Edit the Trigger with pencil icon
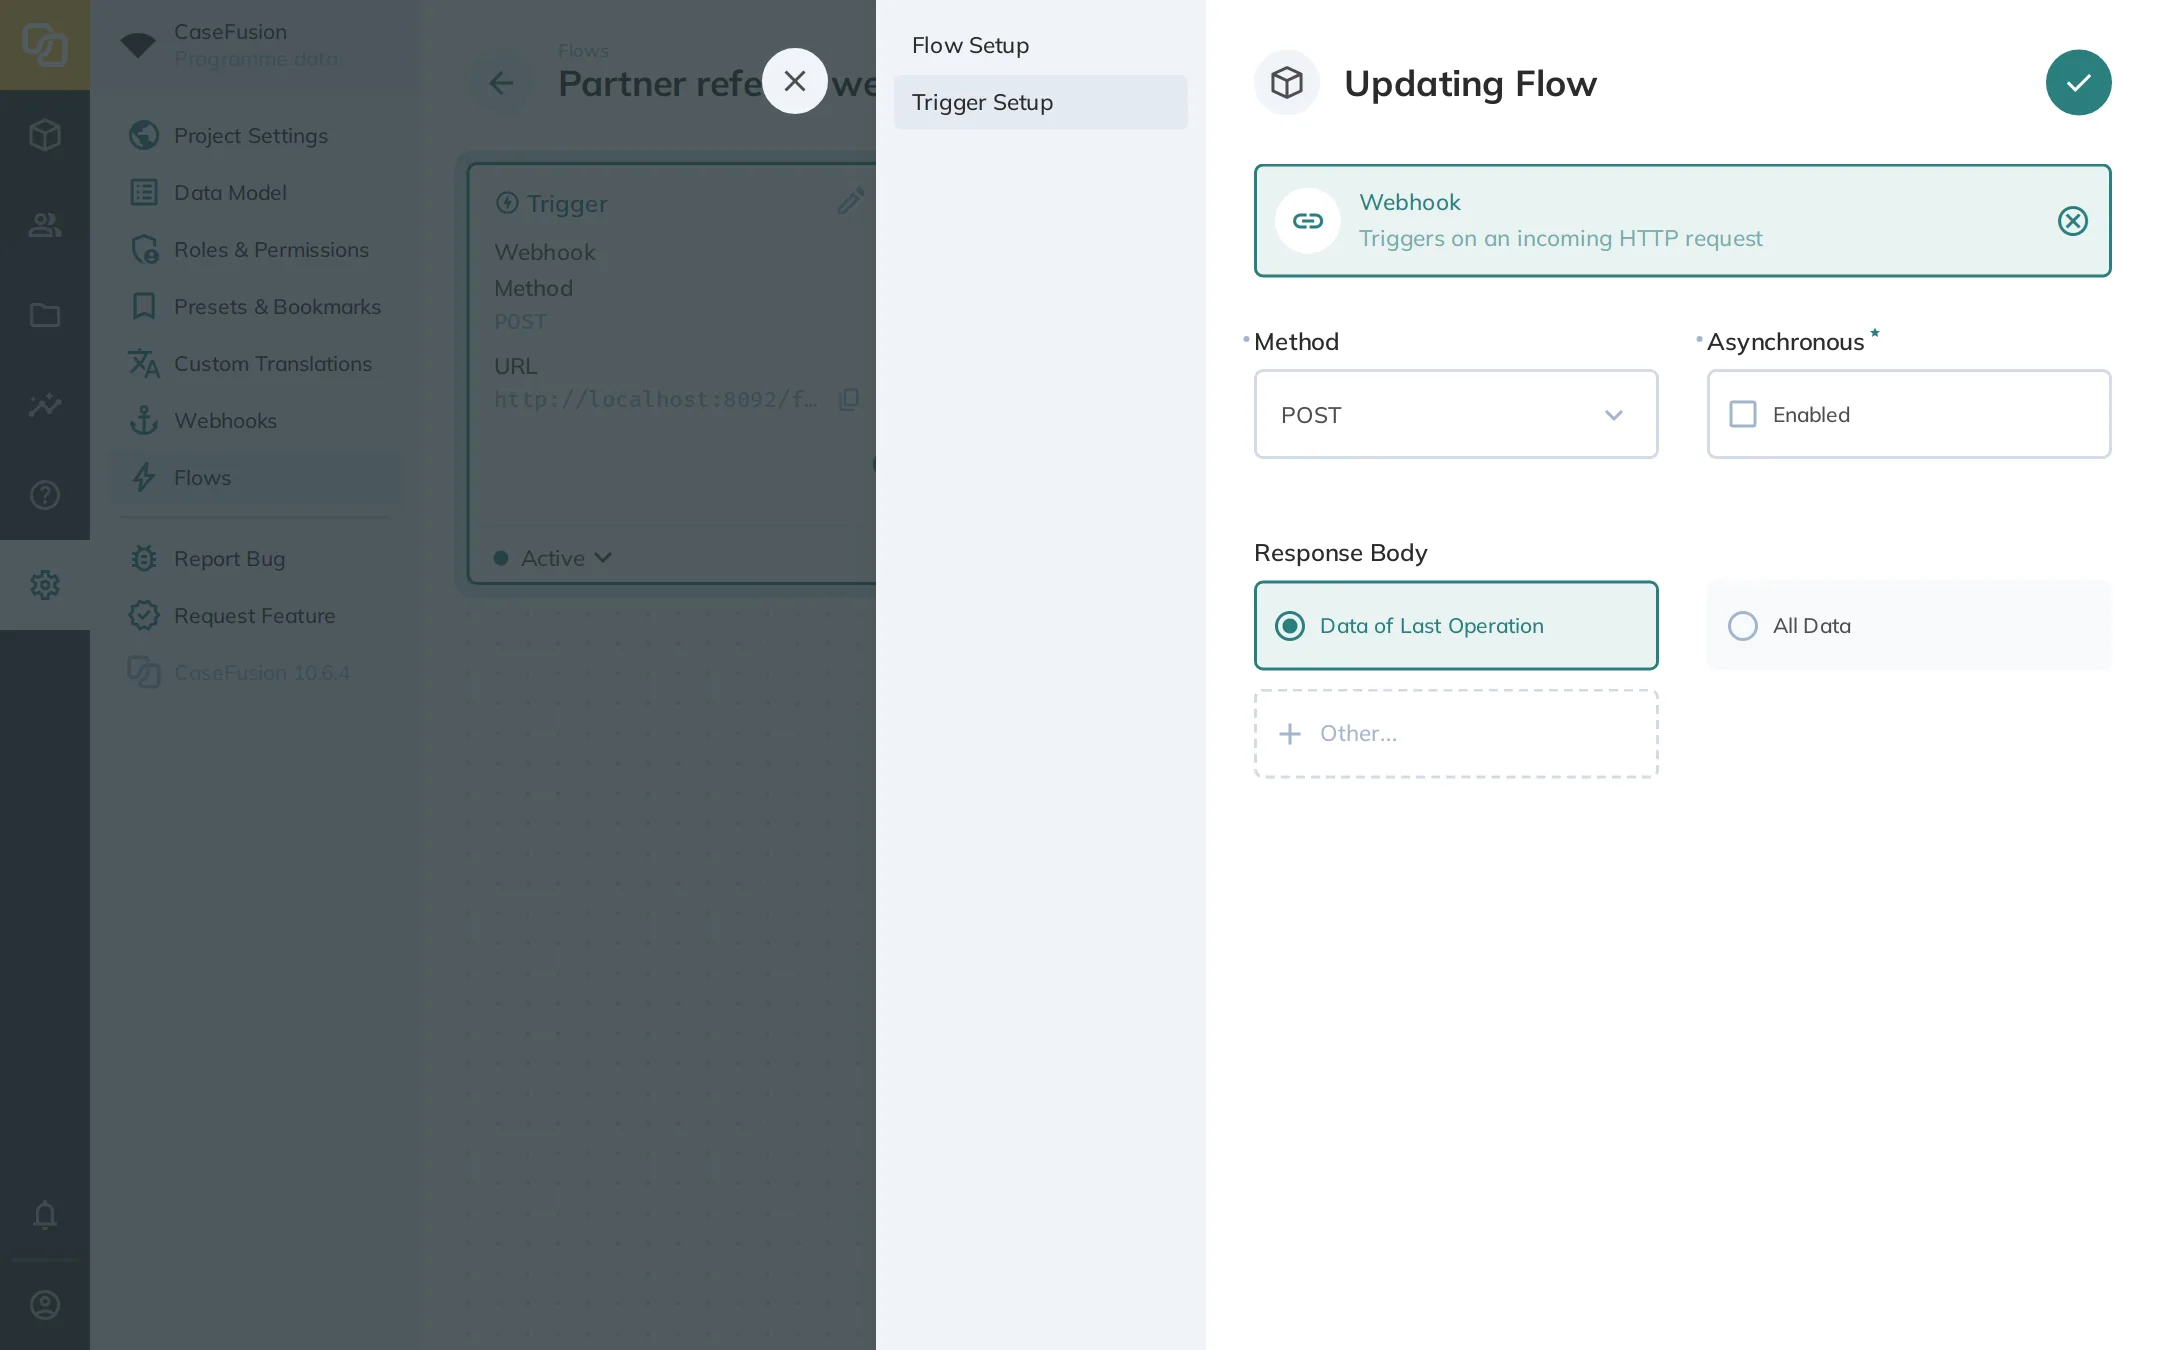This screenshot has width=2160, height=1350. (x=850, y=201)
